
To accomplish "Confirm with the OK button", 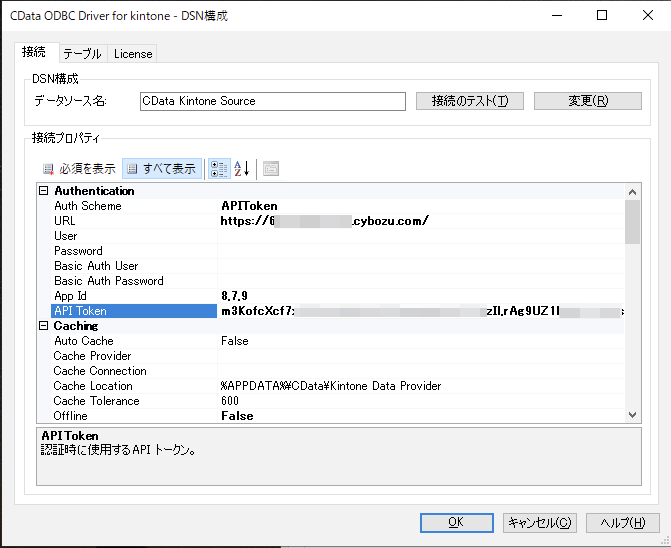I will pos(457,523).
